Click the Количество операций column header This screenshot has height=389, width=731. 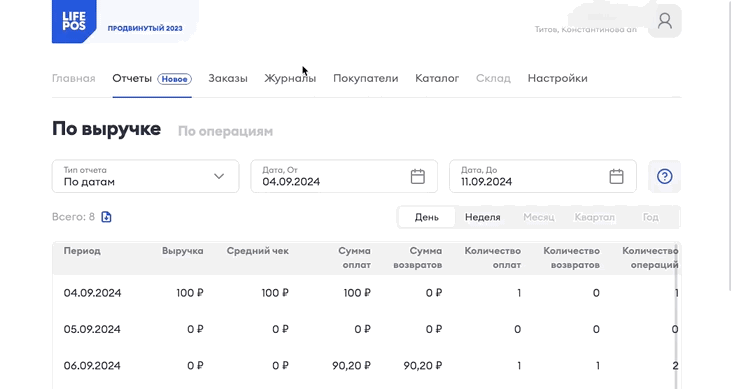pos(650,258)
